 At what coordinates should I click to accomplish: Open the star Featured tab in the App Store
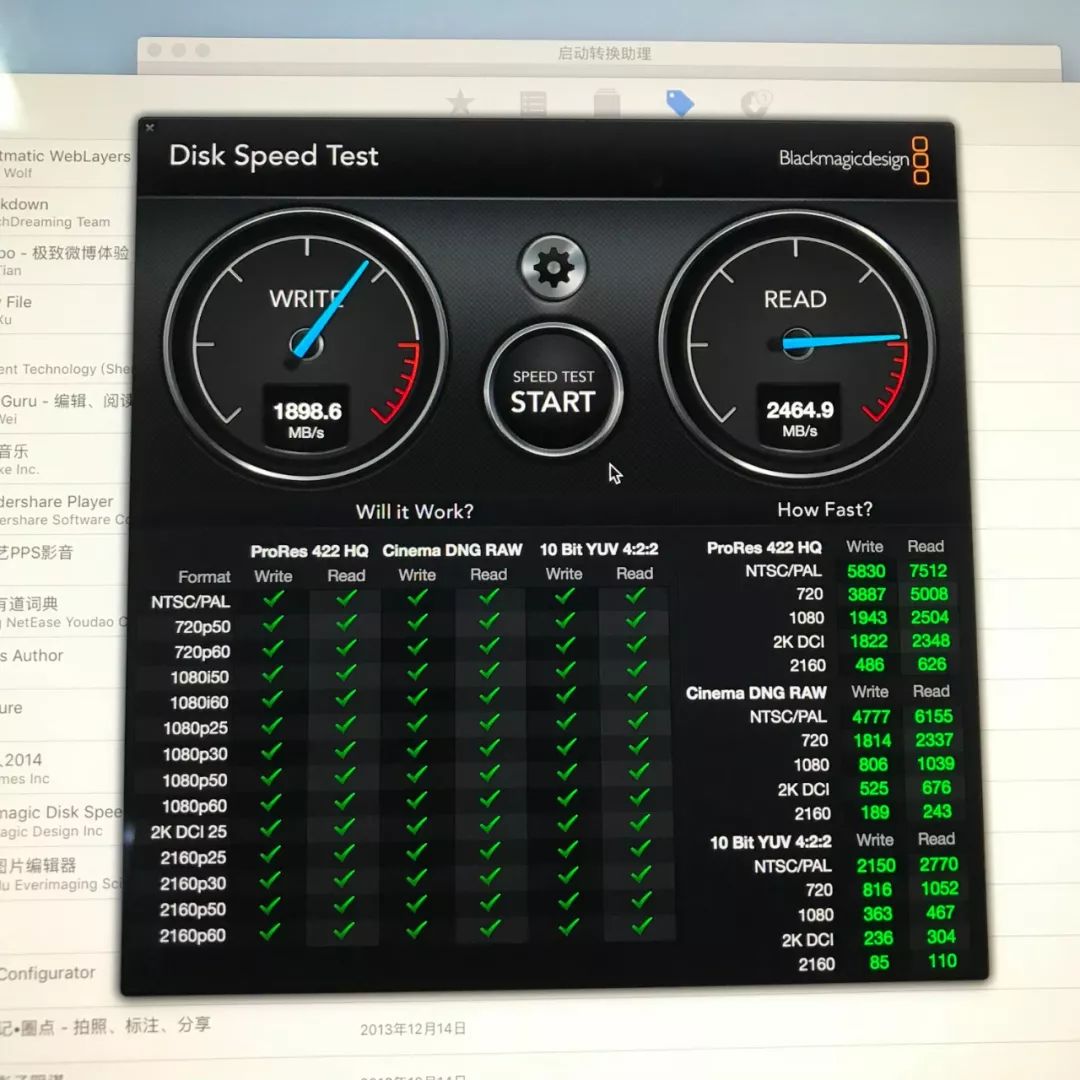[x=460, y=103]
